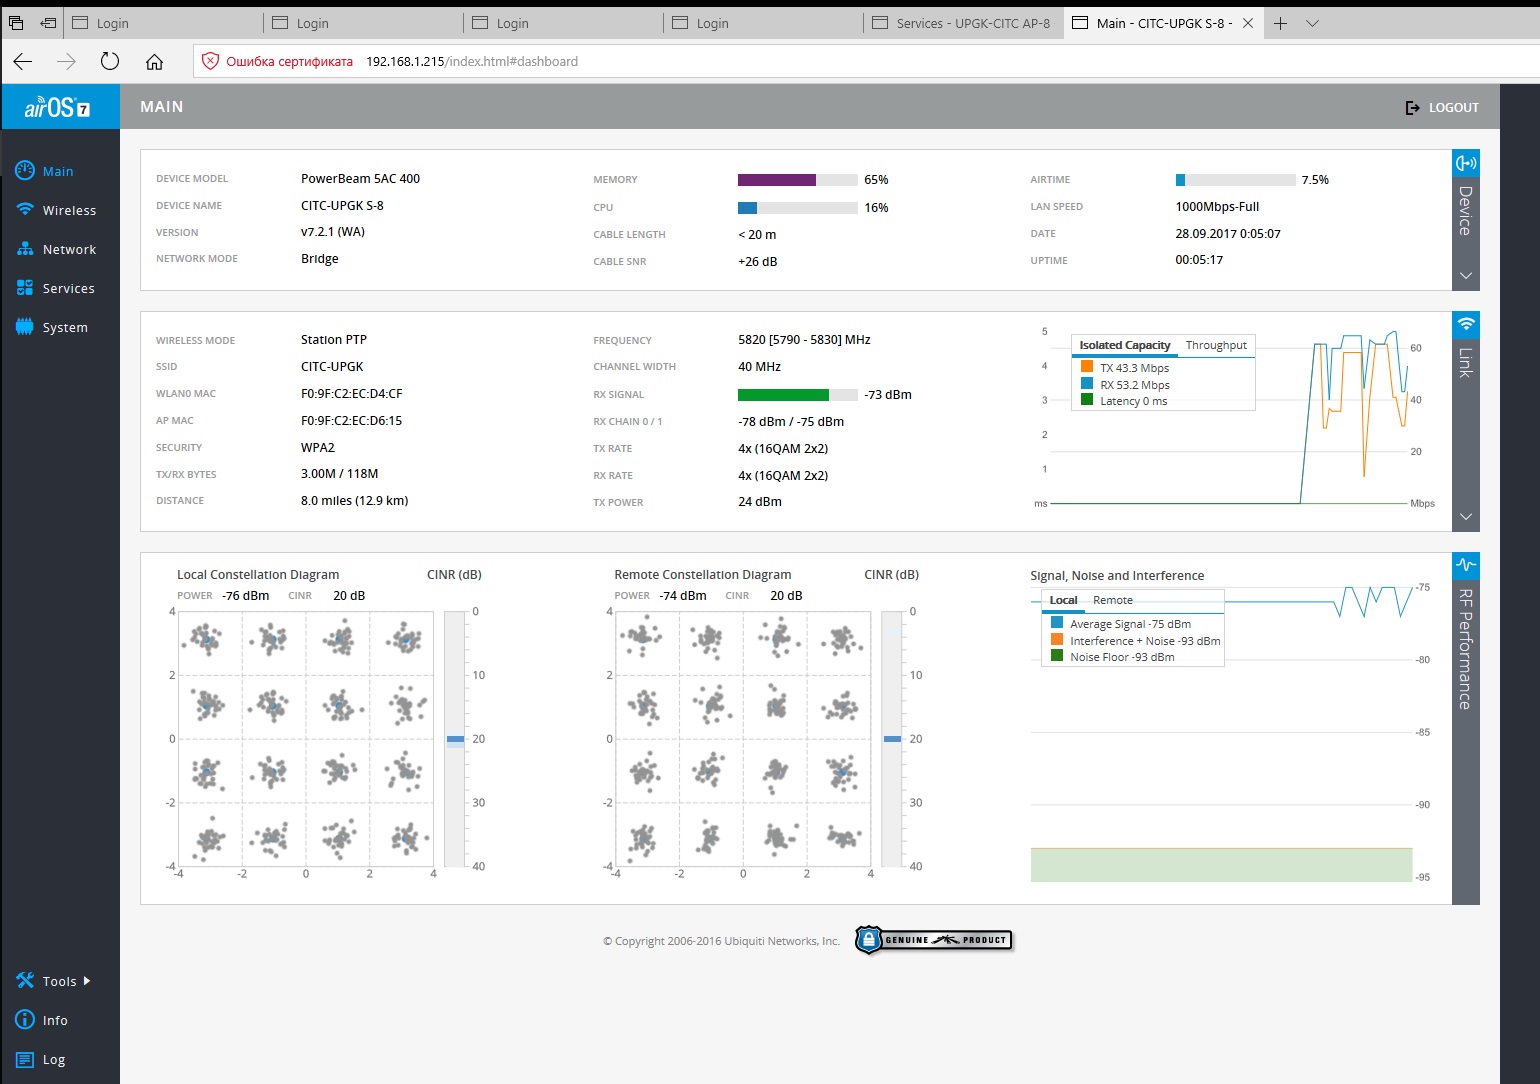
Task: Click the Memory usage bar
Action: [x=798, y=180]
